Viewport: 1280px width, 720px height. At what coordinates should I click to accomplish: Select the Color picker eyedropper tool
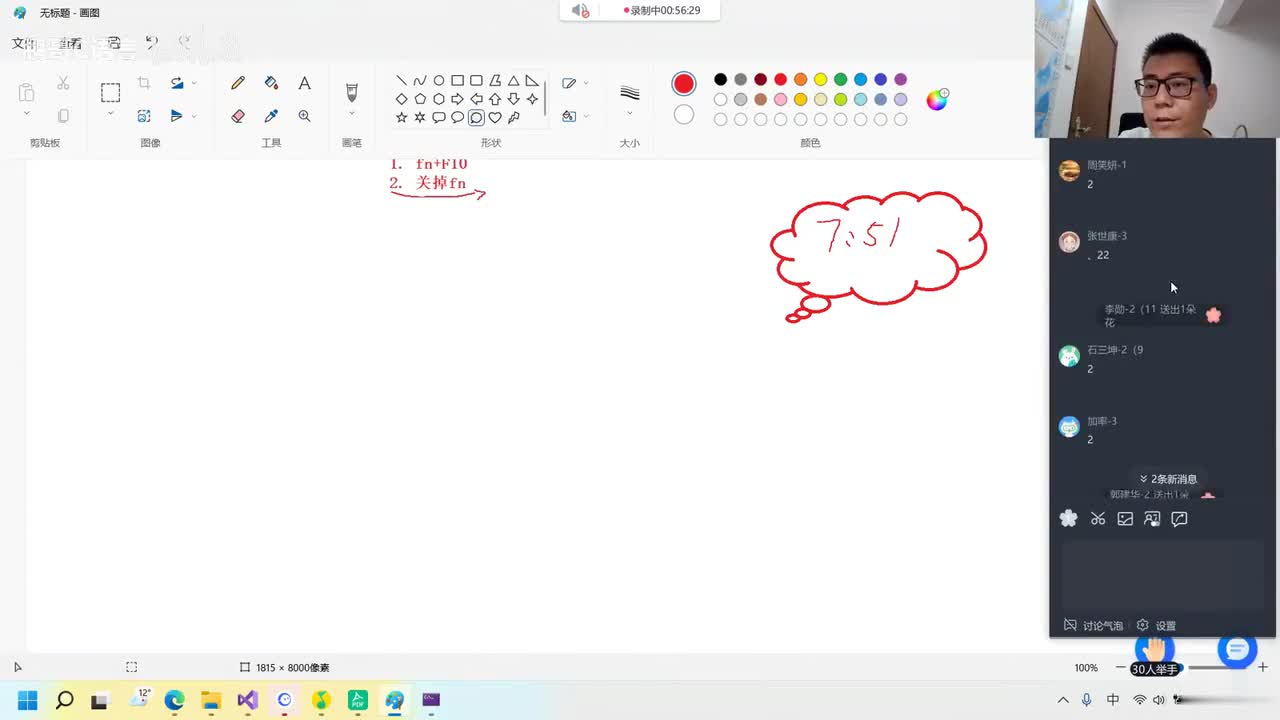271,116
